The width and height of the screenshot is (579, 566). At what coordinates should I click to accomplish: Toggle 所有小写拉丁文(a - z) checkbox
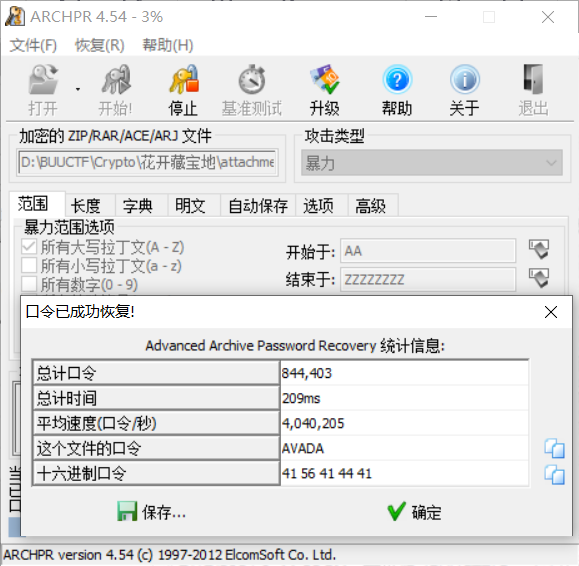[x=29, y=265]
